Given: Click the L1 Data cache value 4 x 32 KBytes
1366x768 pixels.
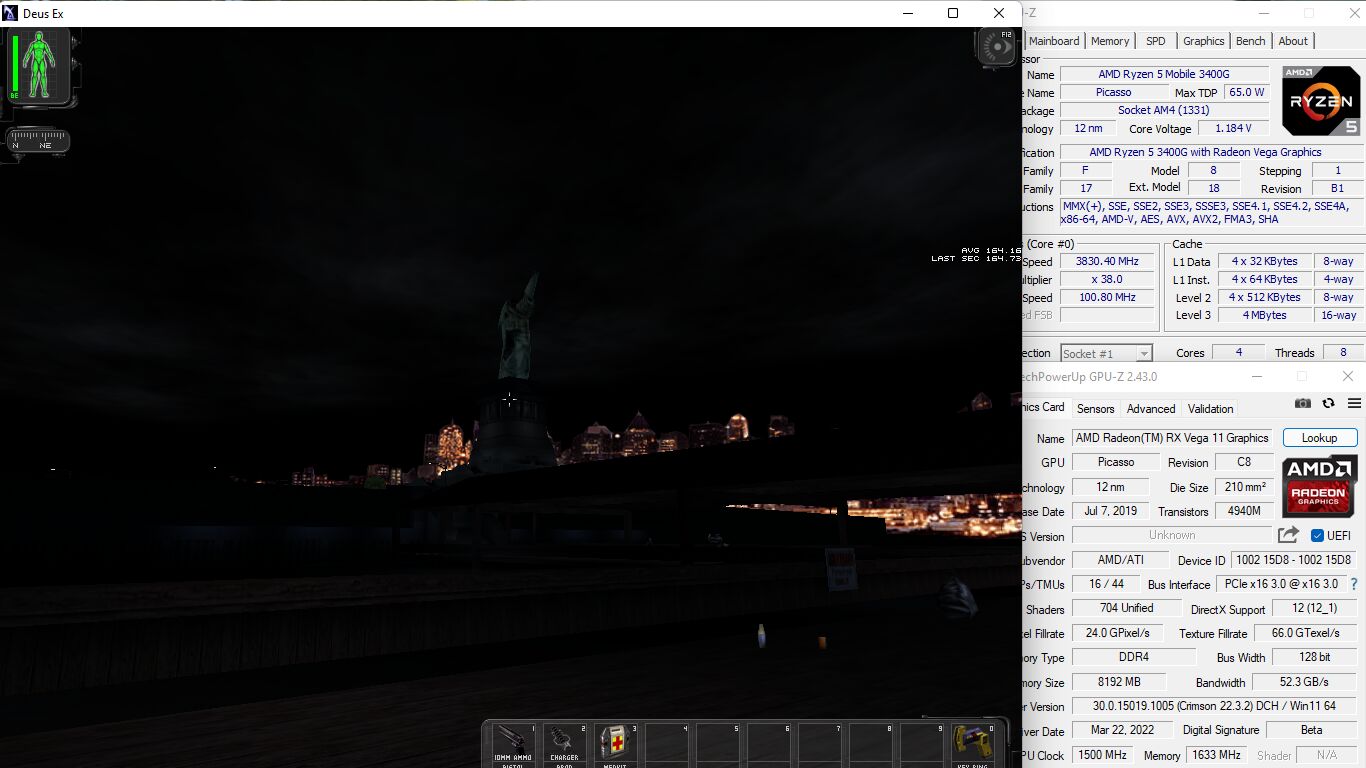Looking at the screenshot, I should [1264, 261].
